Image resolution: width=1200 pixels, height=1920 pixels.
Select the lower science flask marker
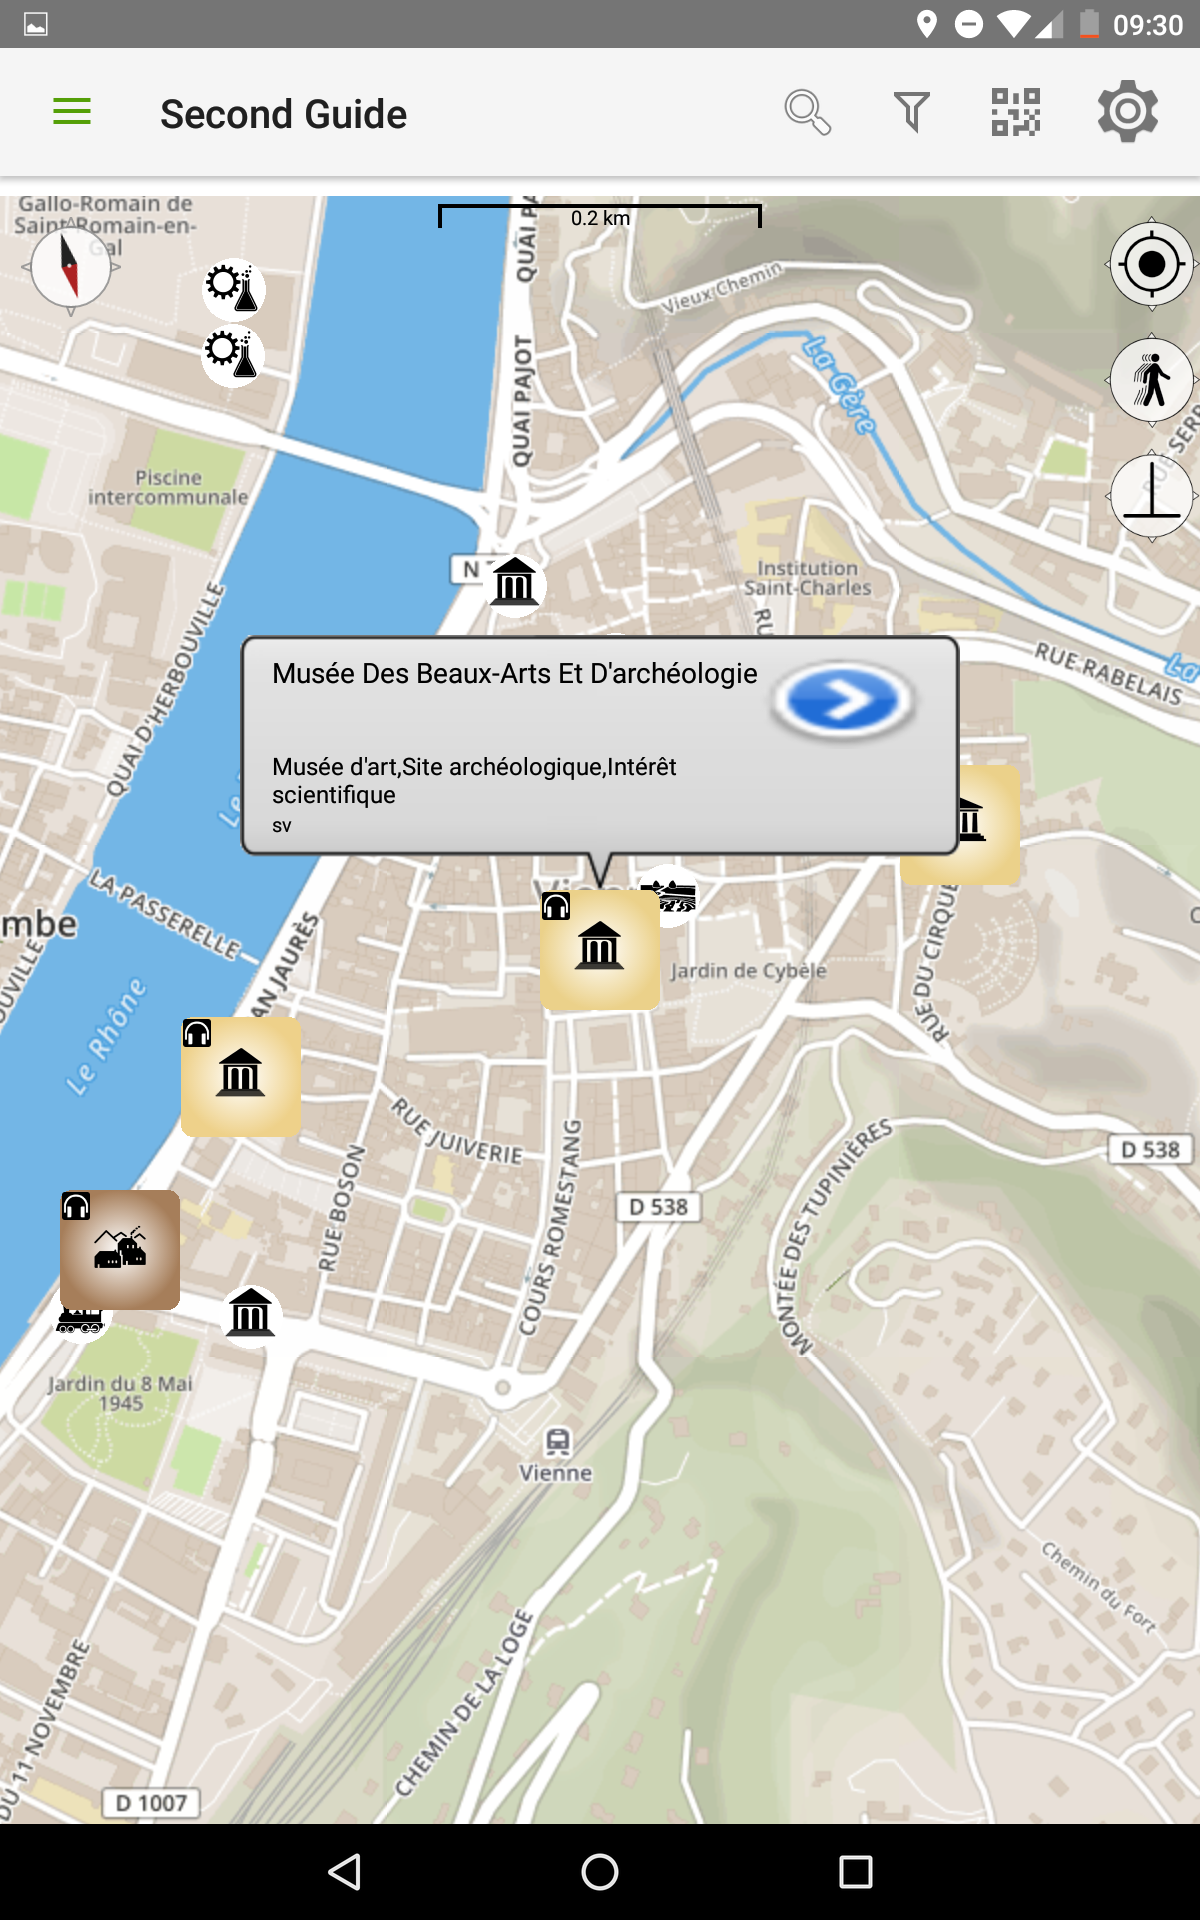[x=233, y=355]
